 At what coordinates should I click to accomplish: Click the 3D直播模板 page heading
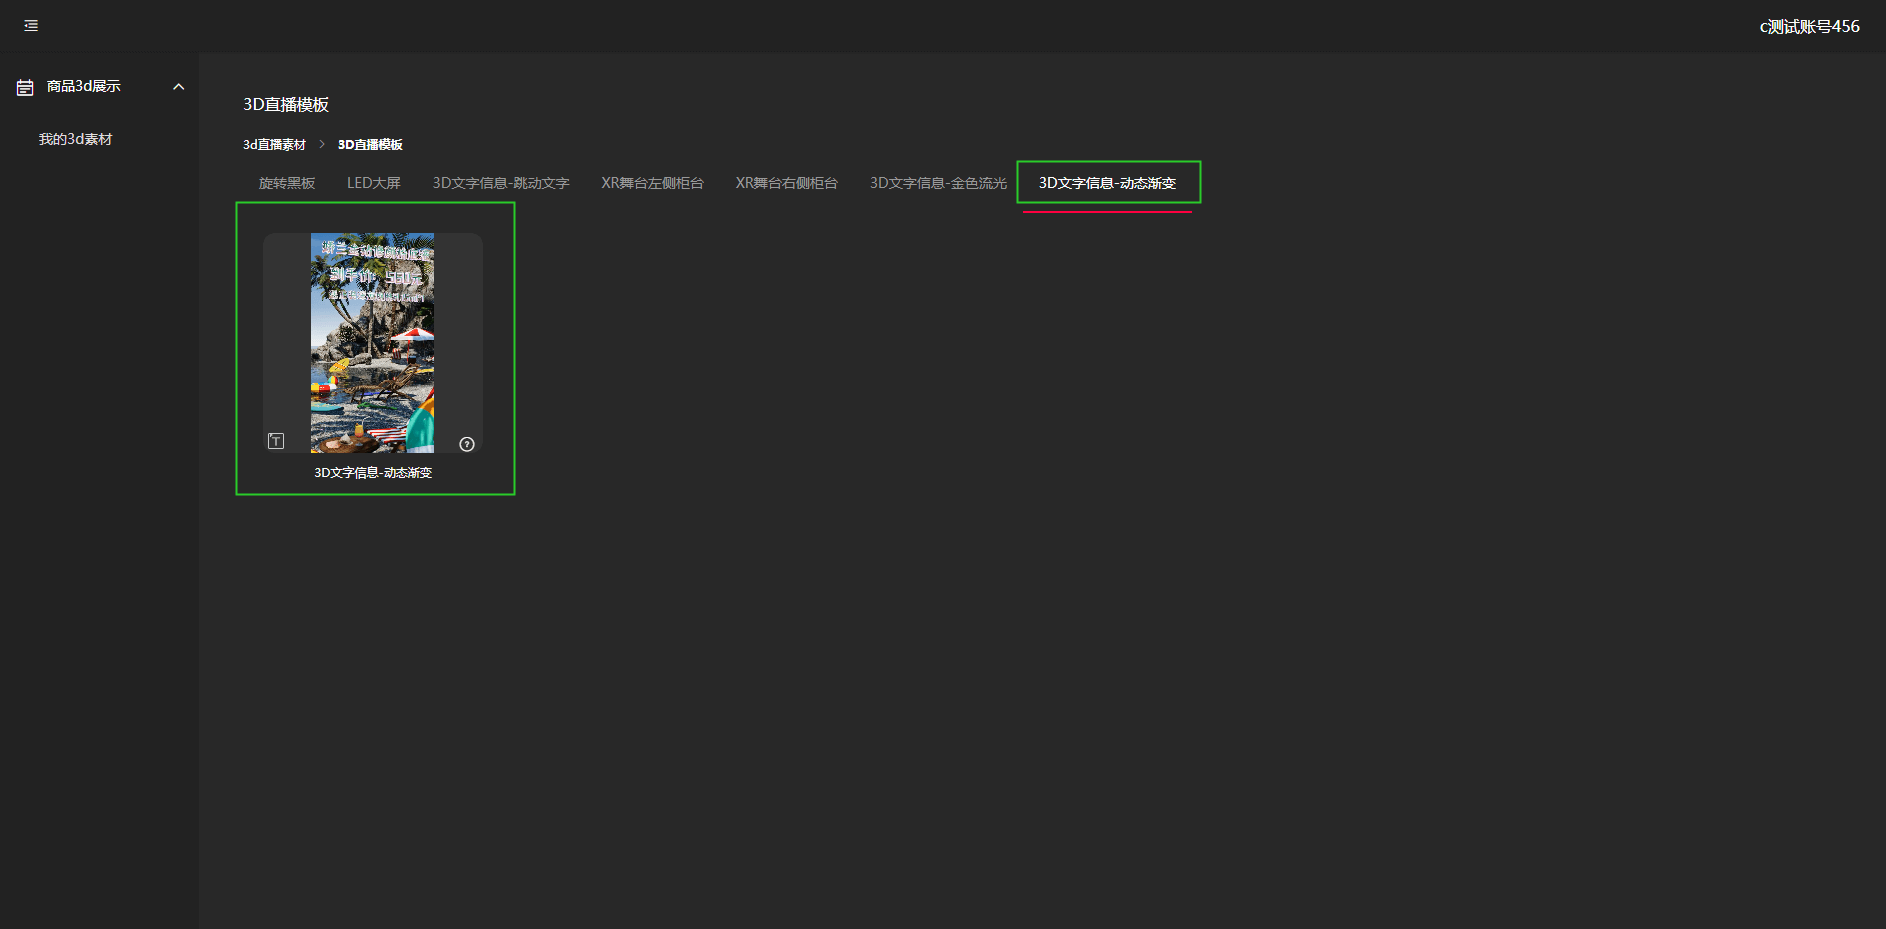pyautogui.click(x=286, y=105)
